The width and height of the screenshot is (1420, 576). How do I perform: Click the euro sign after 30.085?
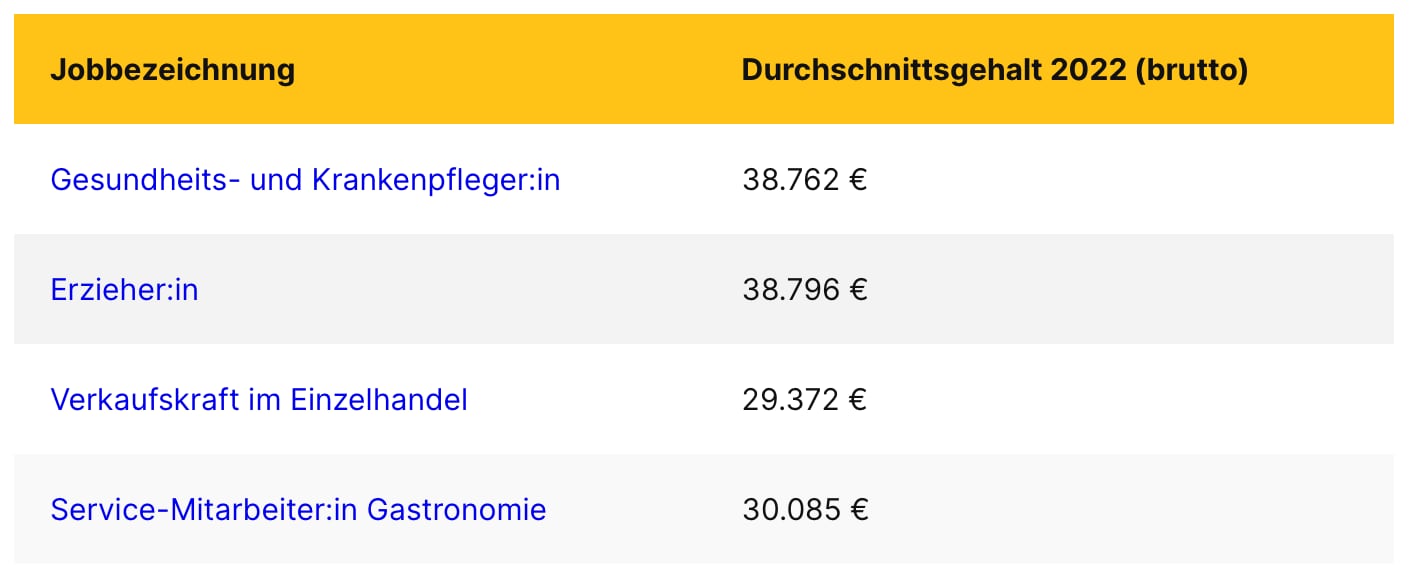pyautogui.click(x=857, y=510)
